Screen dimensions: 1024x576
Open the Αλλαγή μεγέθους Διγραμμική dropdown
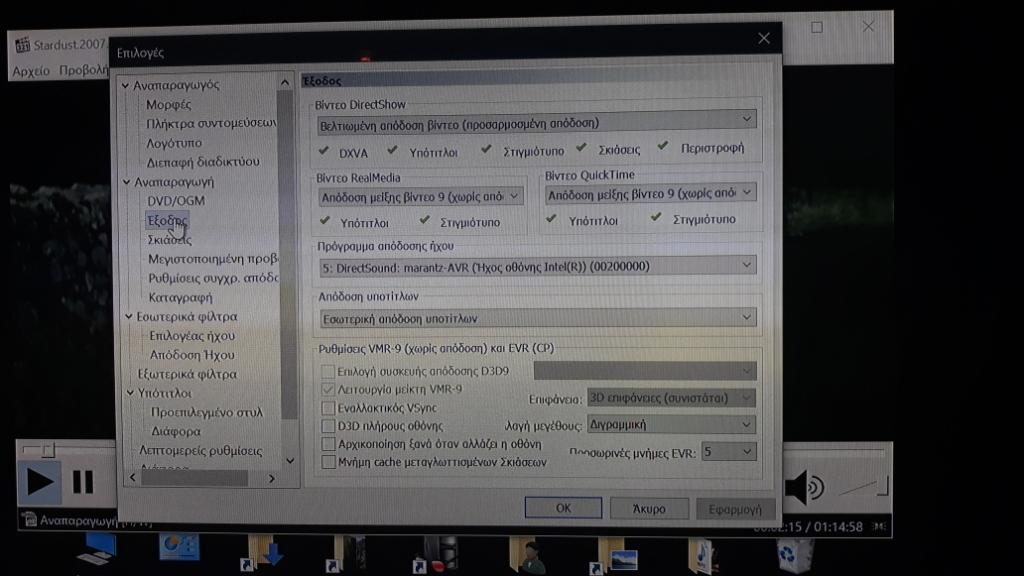(x=671, y=424)
